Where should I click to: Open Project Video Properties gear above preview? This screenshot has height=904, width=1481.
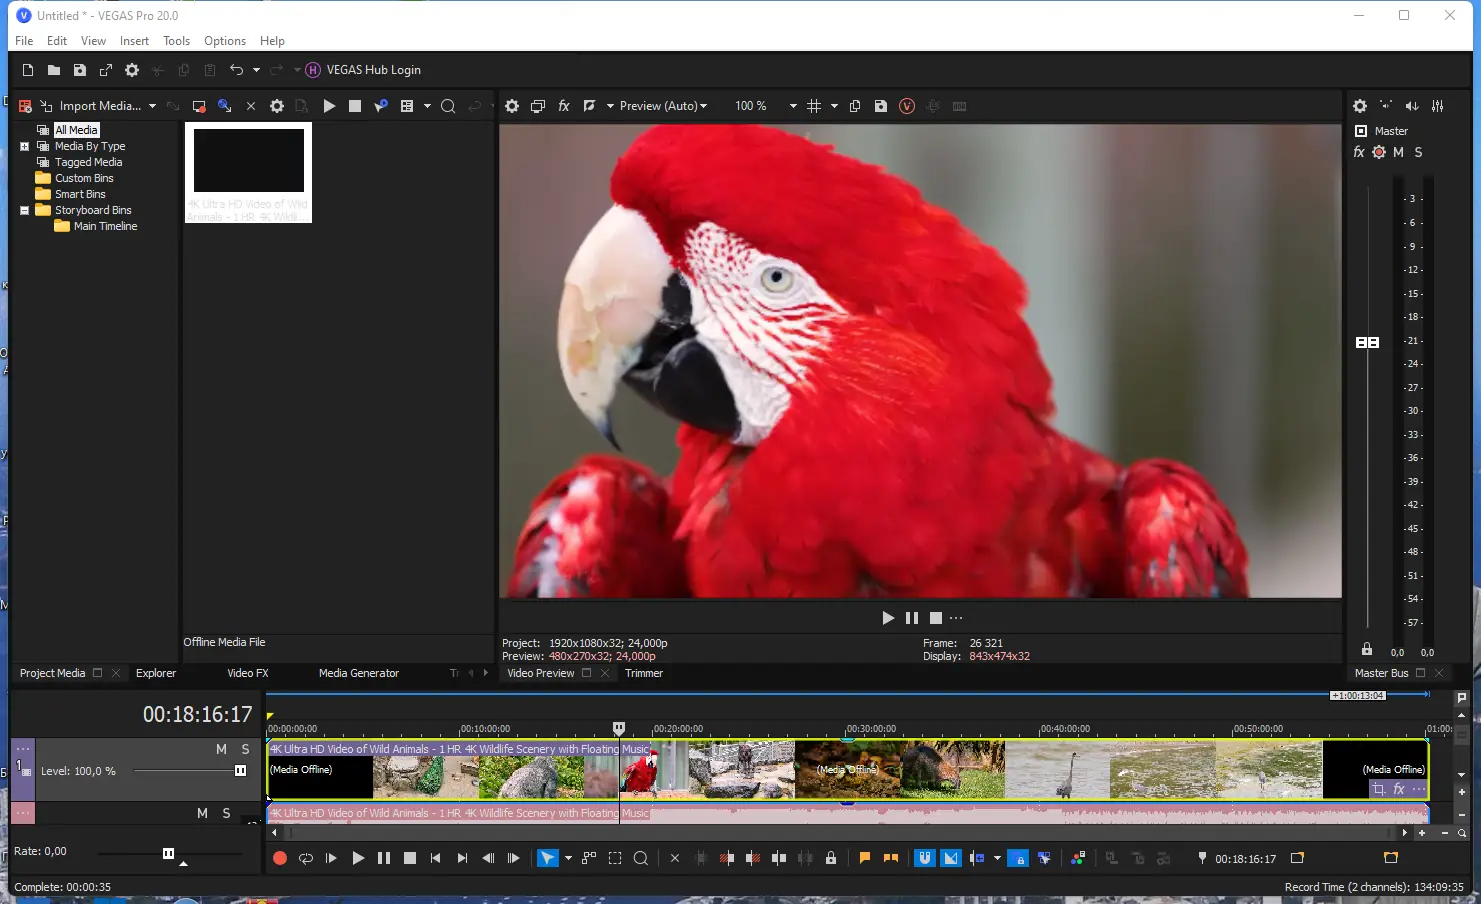pyautogui.click(x=512, y=106)
